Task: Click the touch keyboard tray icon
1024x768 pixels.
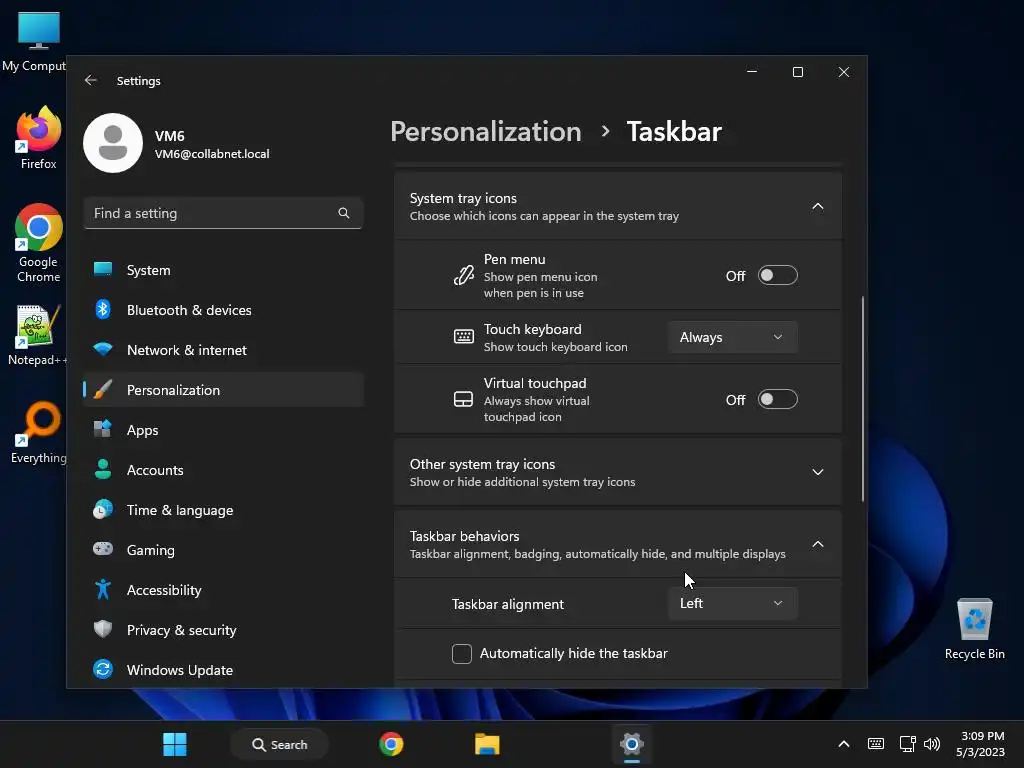Action: pos(876,744)
